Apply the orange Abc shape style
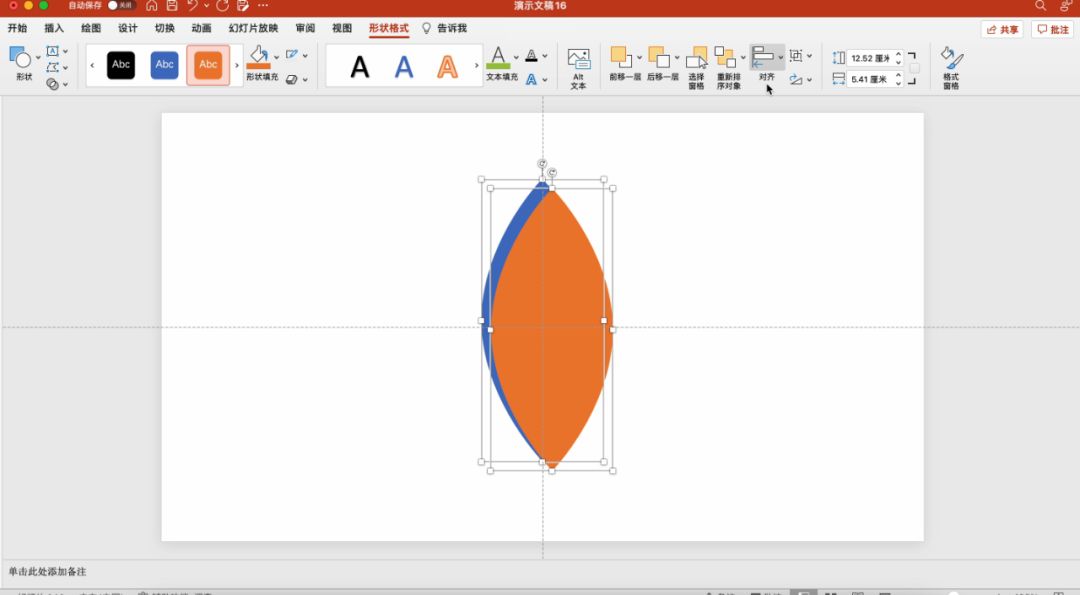Image resolution: width=1080 pixels, height=595 pixels. point(208,65)
